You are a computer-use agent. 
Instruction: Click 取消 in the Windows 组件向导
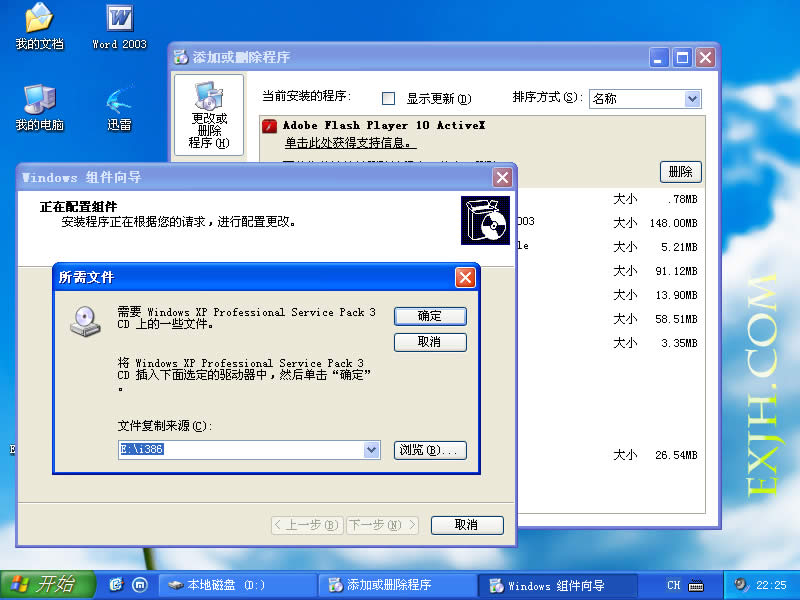467,525
